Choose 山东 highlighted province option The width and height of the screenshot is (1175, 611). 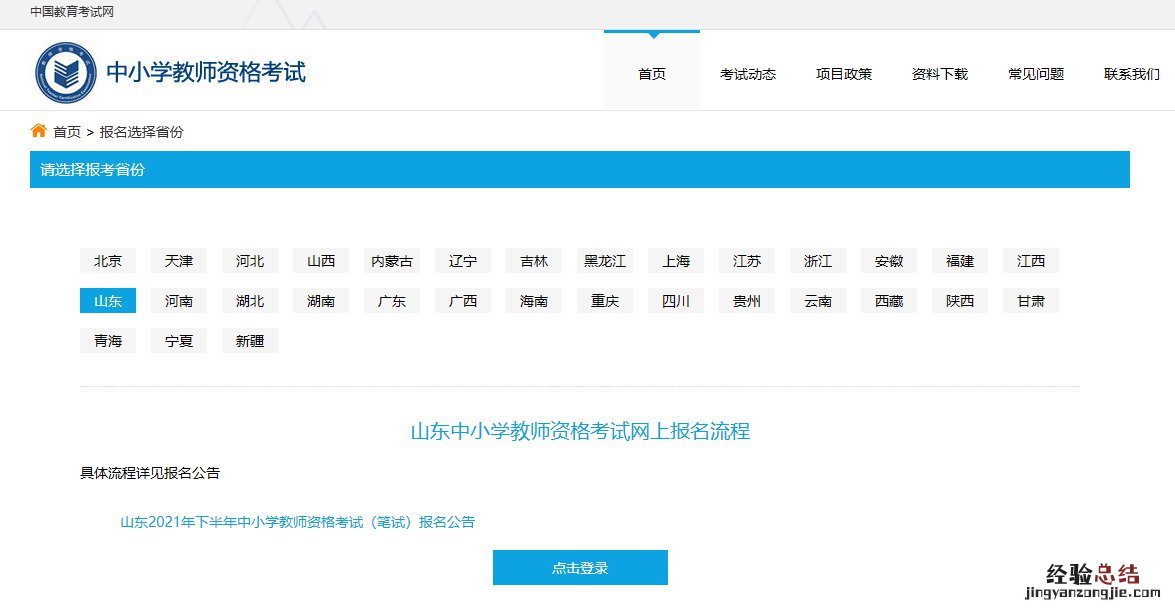point(108,301)
